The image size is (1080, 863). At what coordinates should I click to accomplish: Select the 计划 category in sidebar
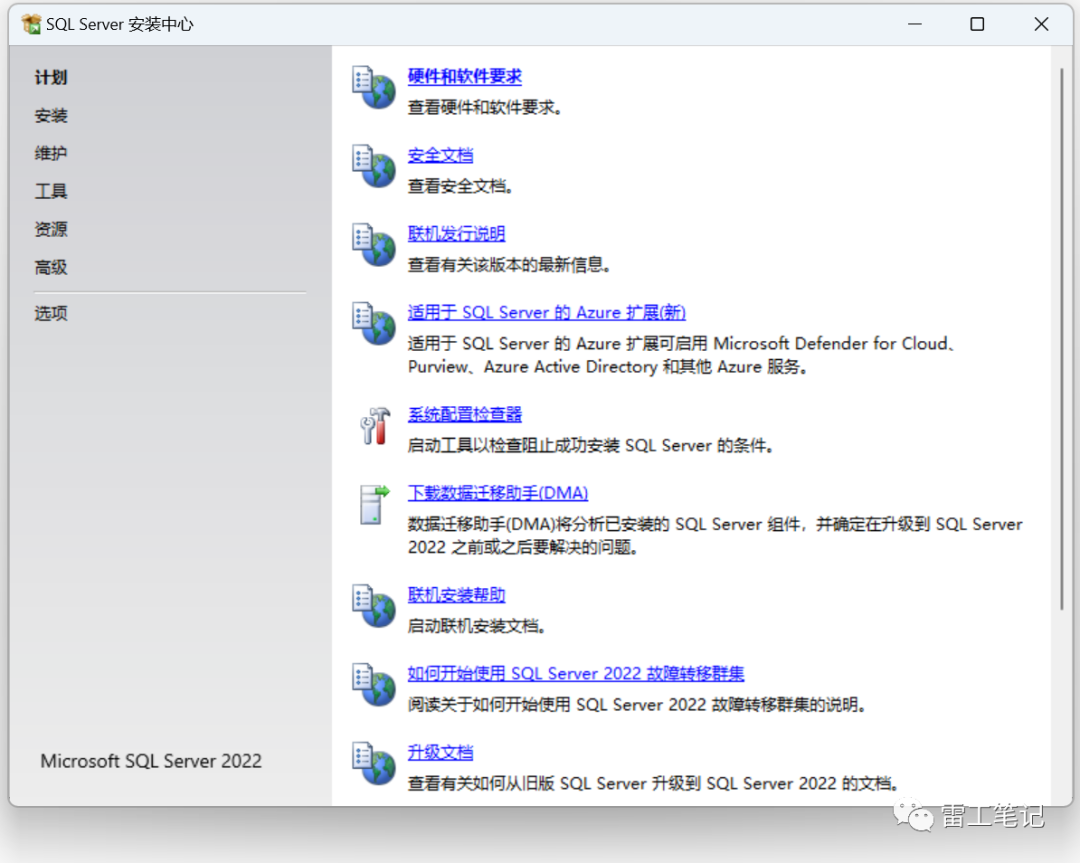point(51,77)
